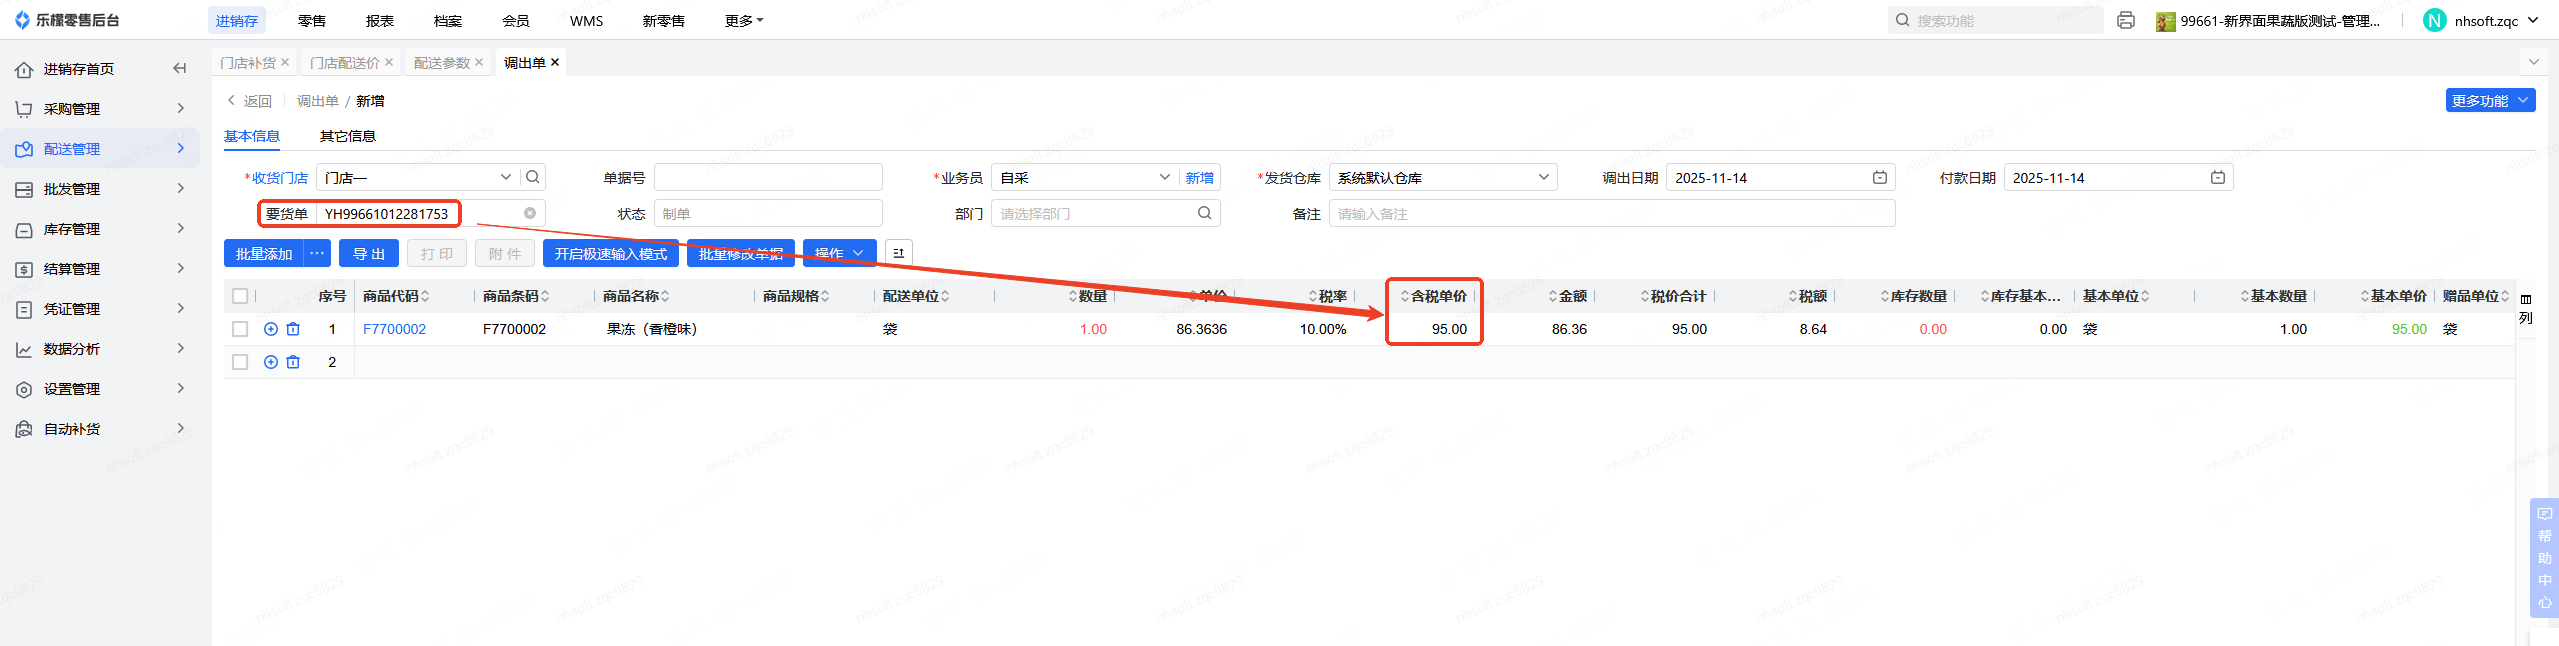The height and width of the screenshot is (646, 2559).
Task: Collapse the sidebar with the arrow icon
Action: [x=180, y=68]
